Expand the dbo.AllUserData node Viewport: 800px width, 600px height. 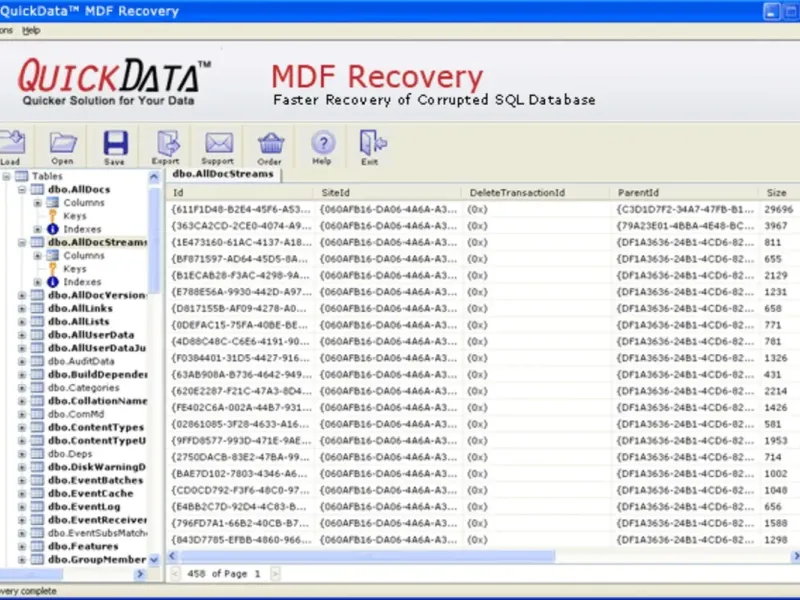(x=22, y=335)
